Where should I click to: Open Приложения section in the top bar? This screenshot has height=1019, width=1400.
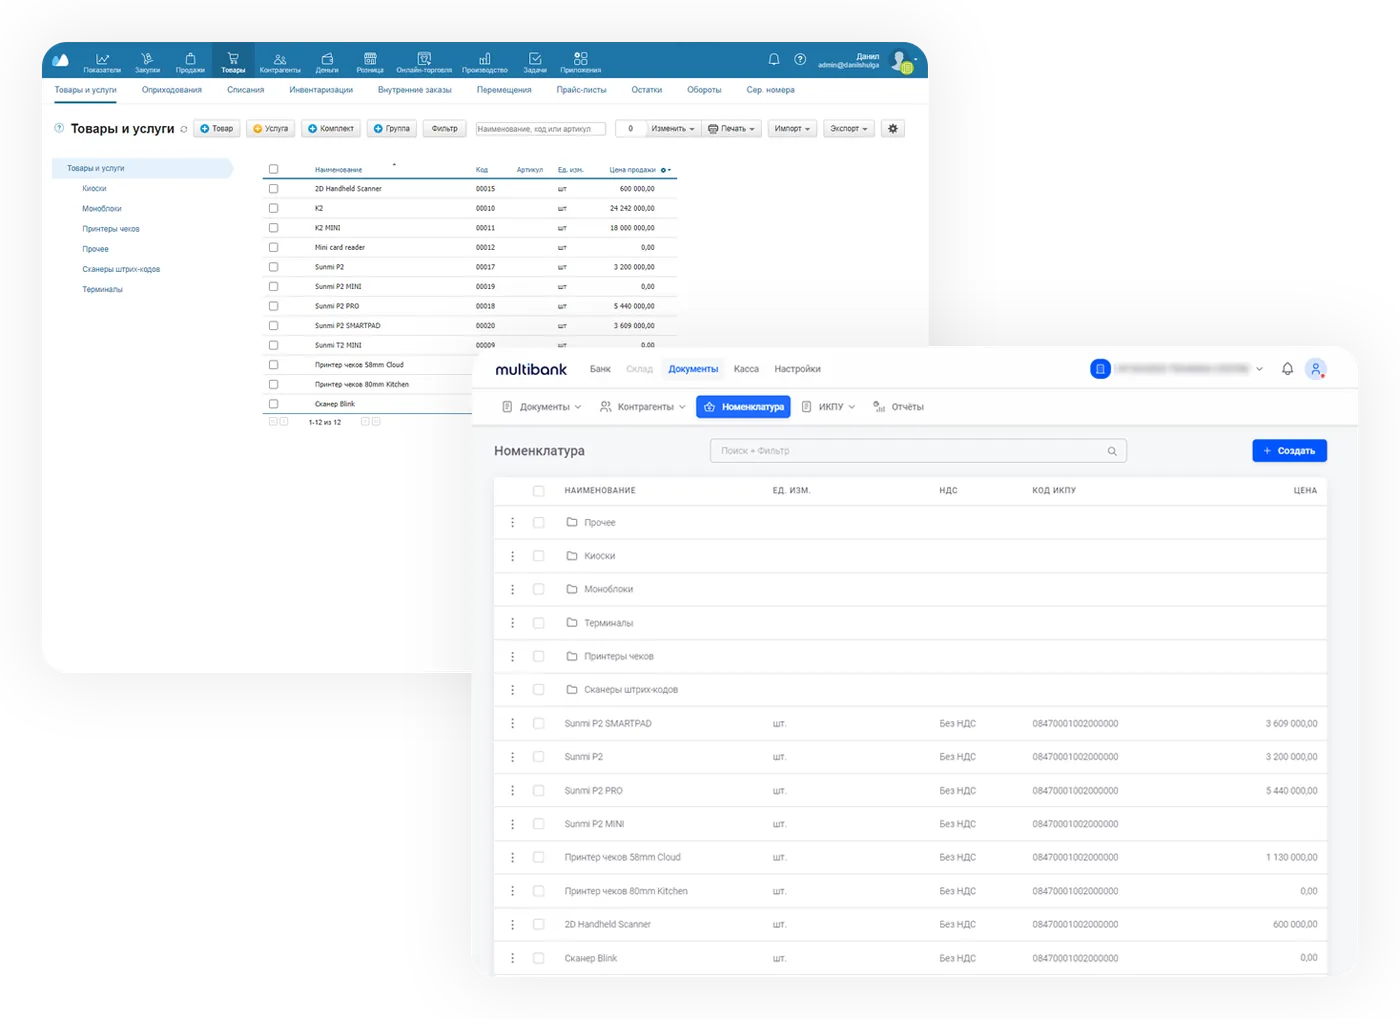pos(581,62)
